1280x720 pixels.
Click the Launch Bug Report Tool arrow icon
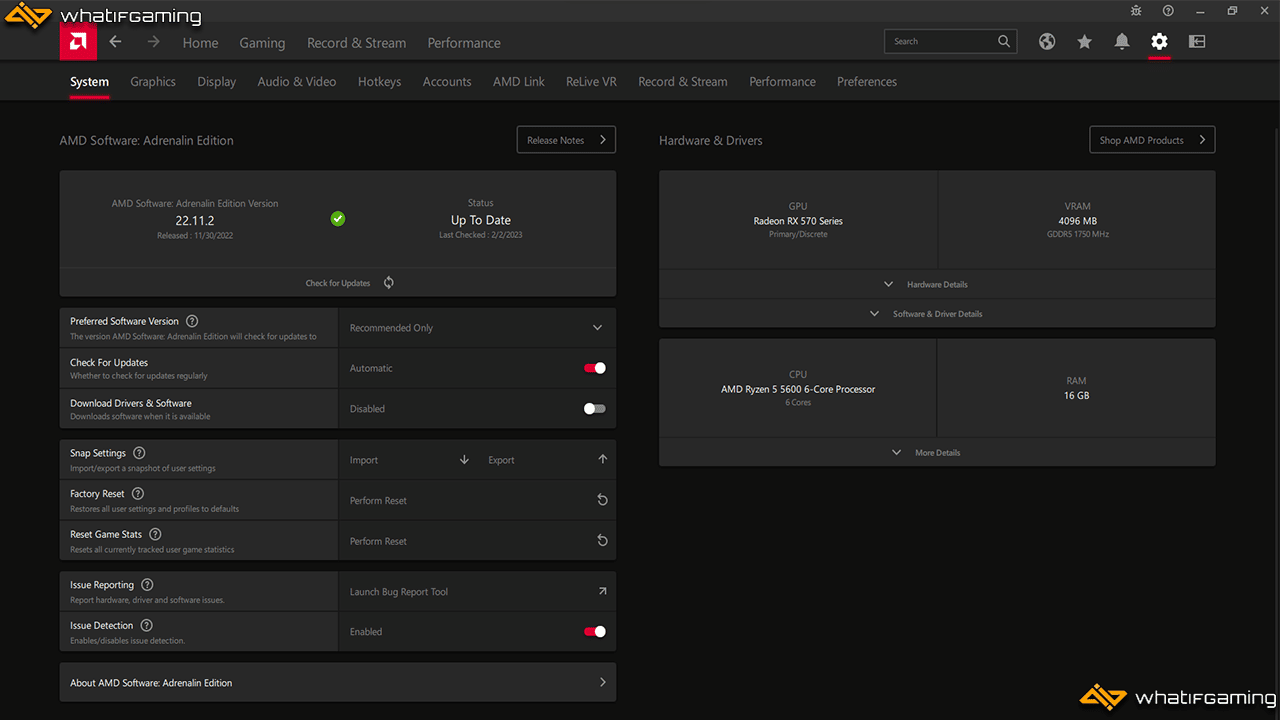(602, 591)
